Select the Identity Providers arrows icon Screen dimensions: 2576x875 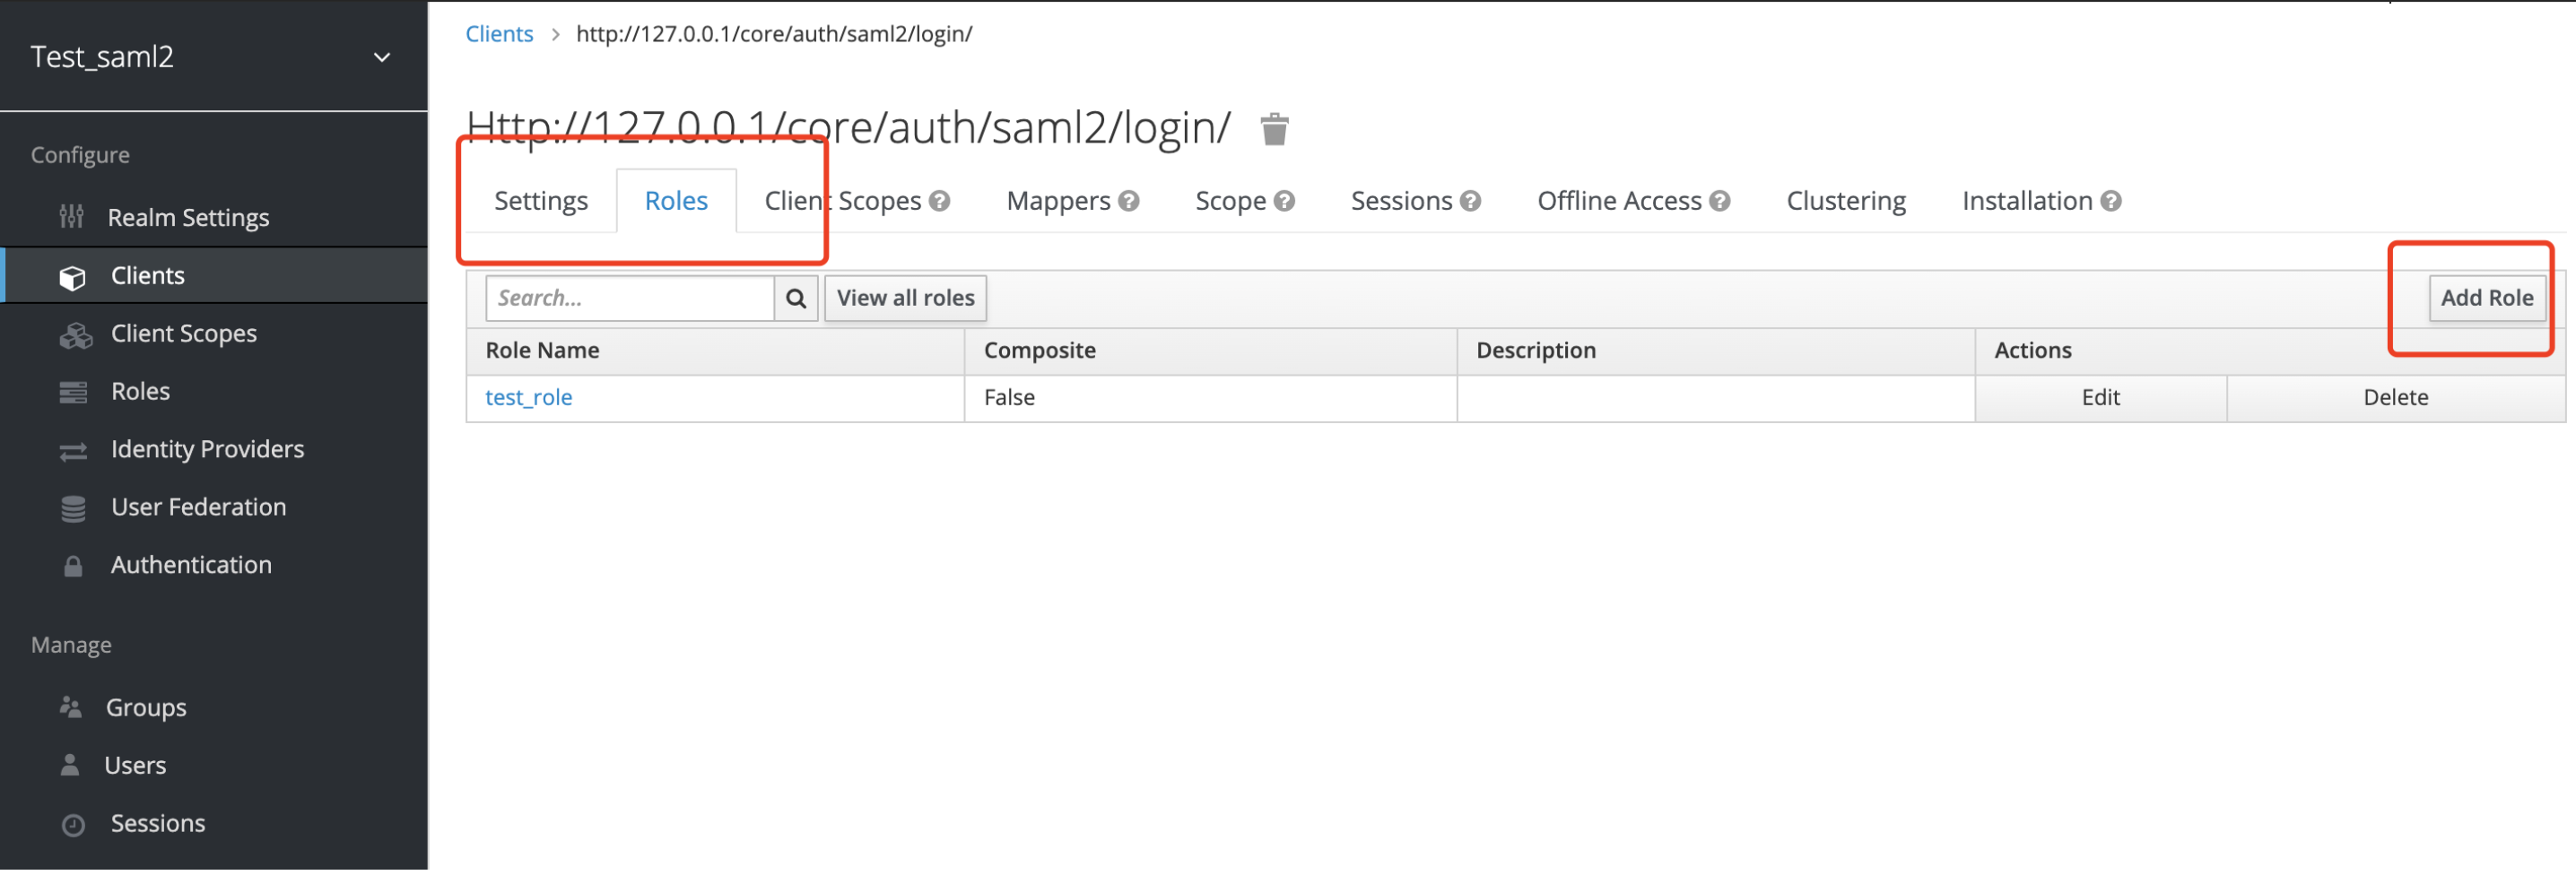(73, 449)
